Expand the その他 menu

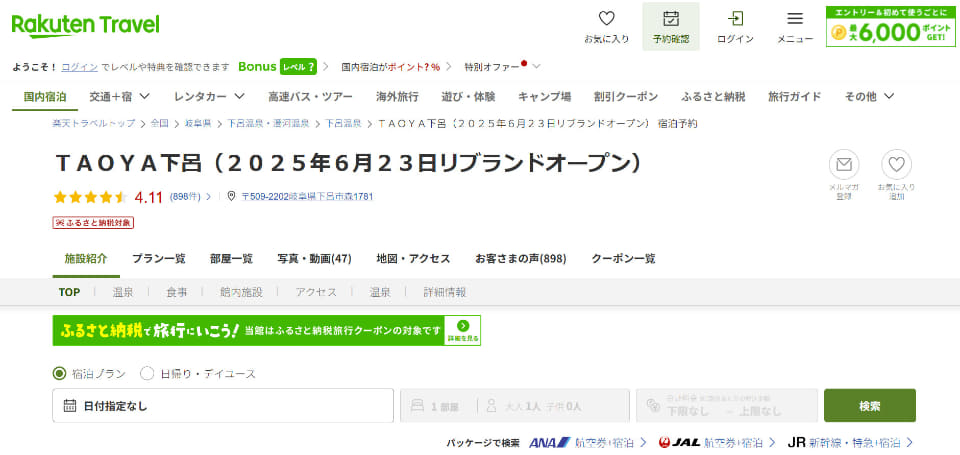click(869, 97)
